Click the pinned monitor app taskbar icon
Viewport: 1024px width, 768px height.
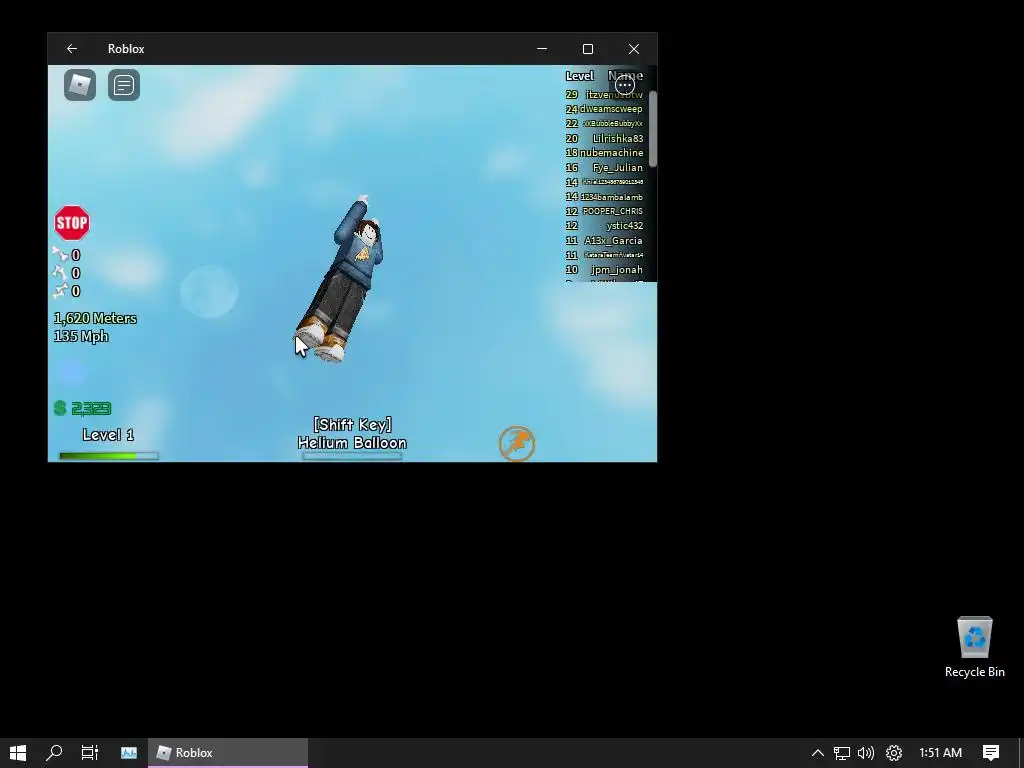129,752
